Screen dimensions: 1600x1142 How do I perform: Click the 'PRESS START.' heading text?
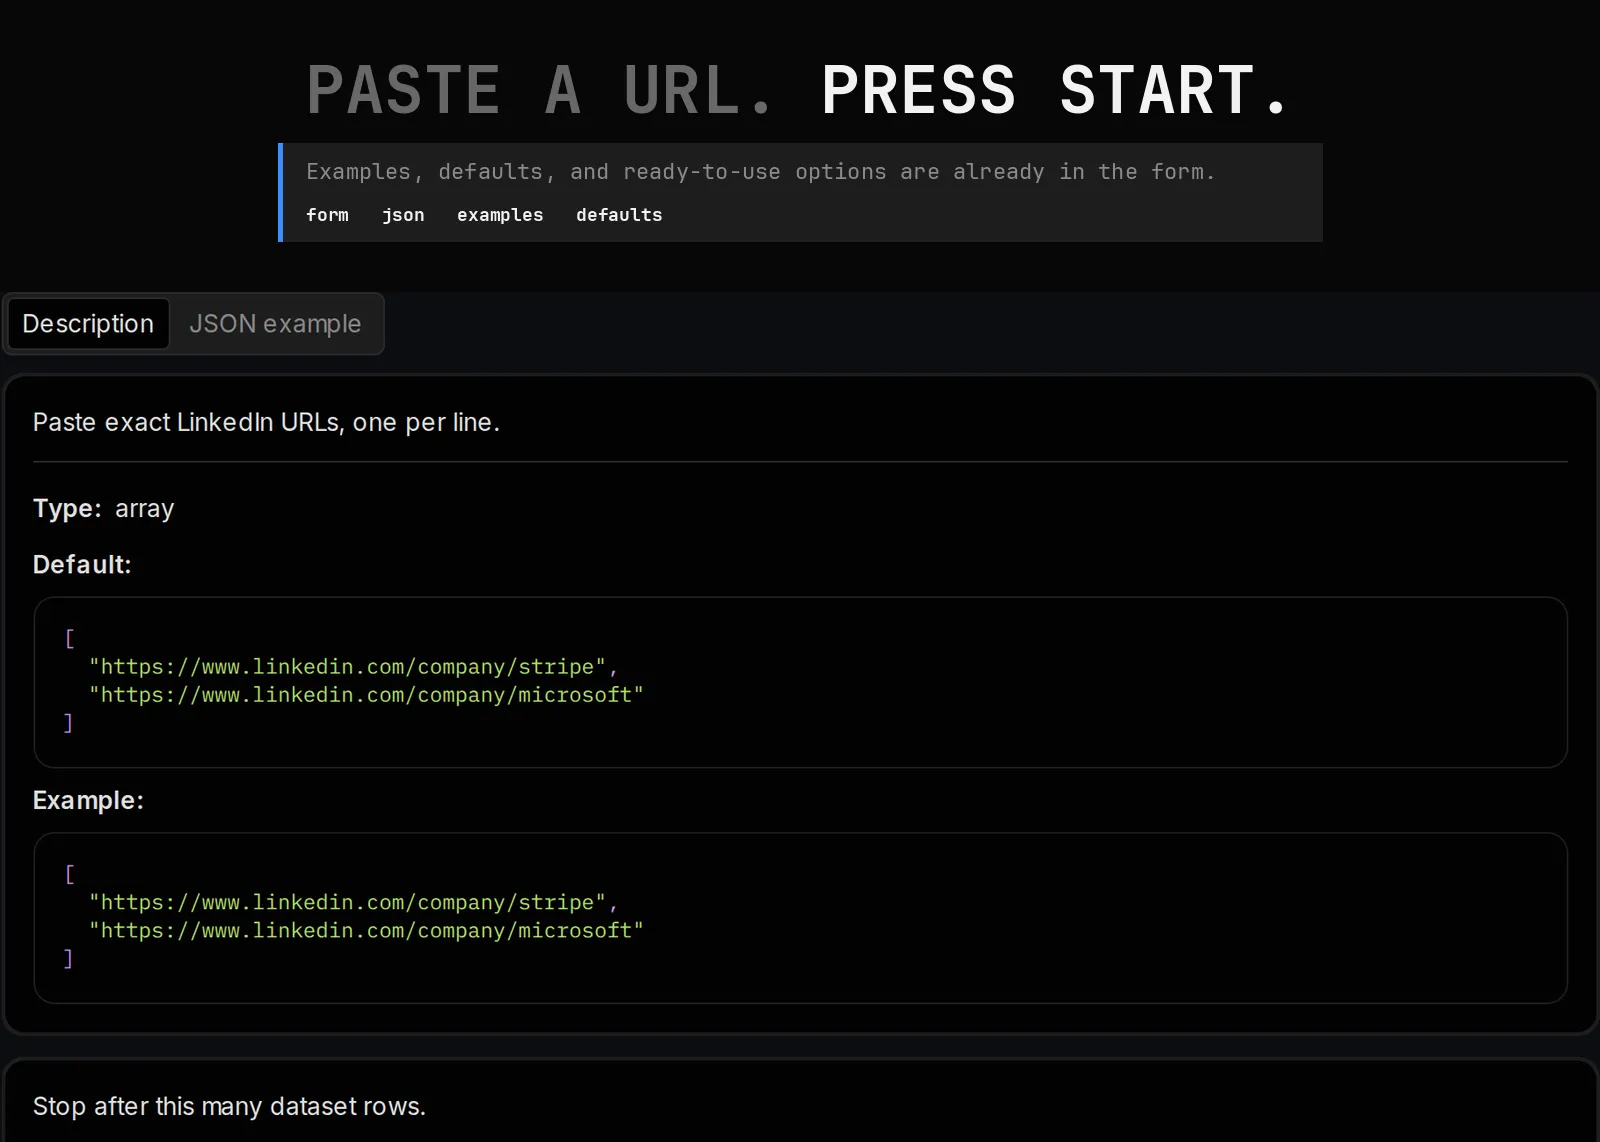1055,90
